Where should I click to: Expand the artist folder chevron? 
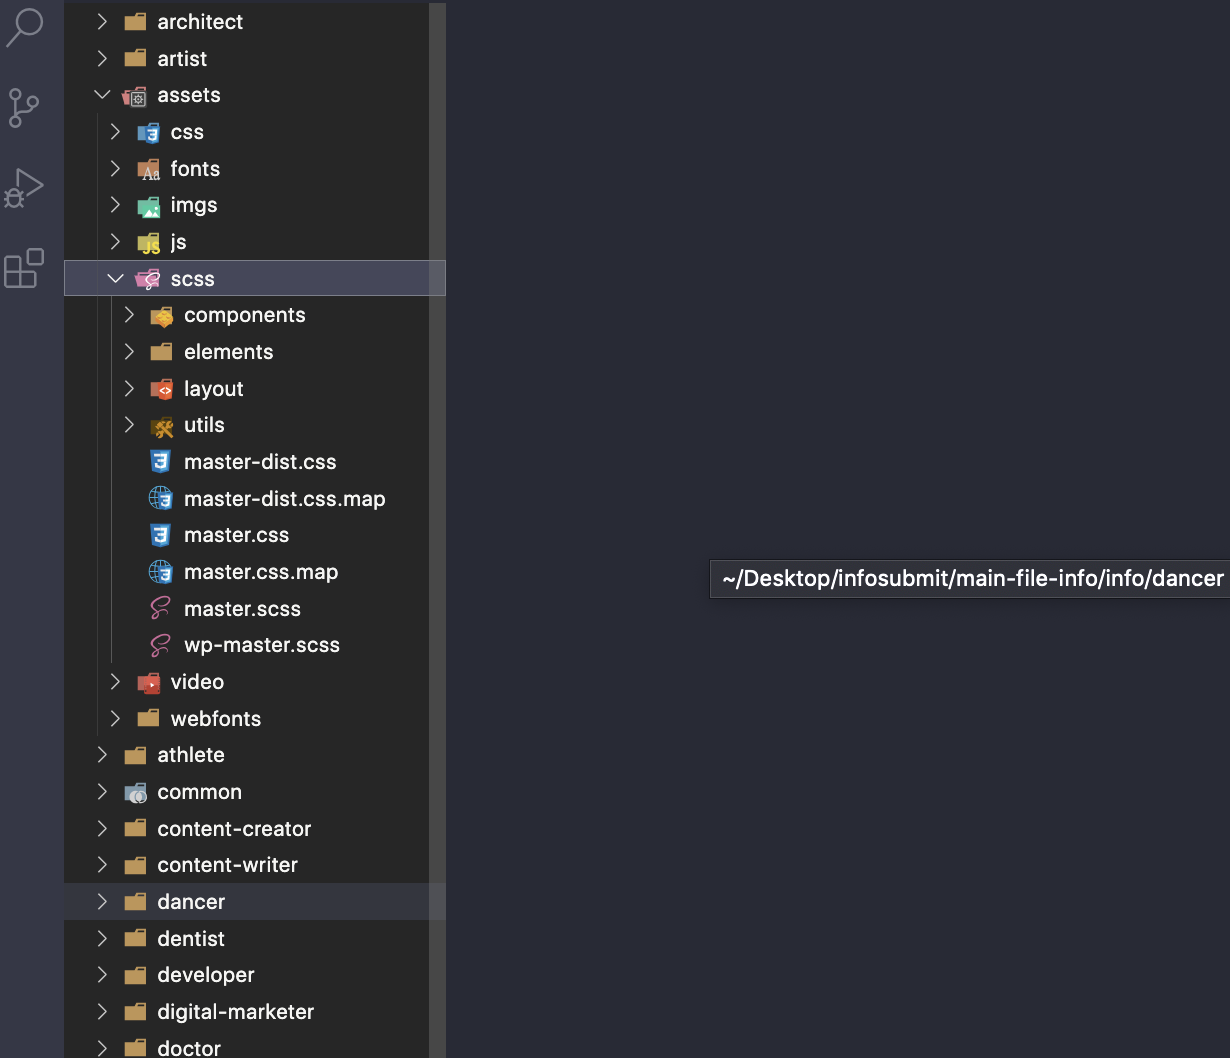(x=102, y=59)
